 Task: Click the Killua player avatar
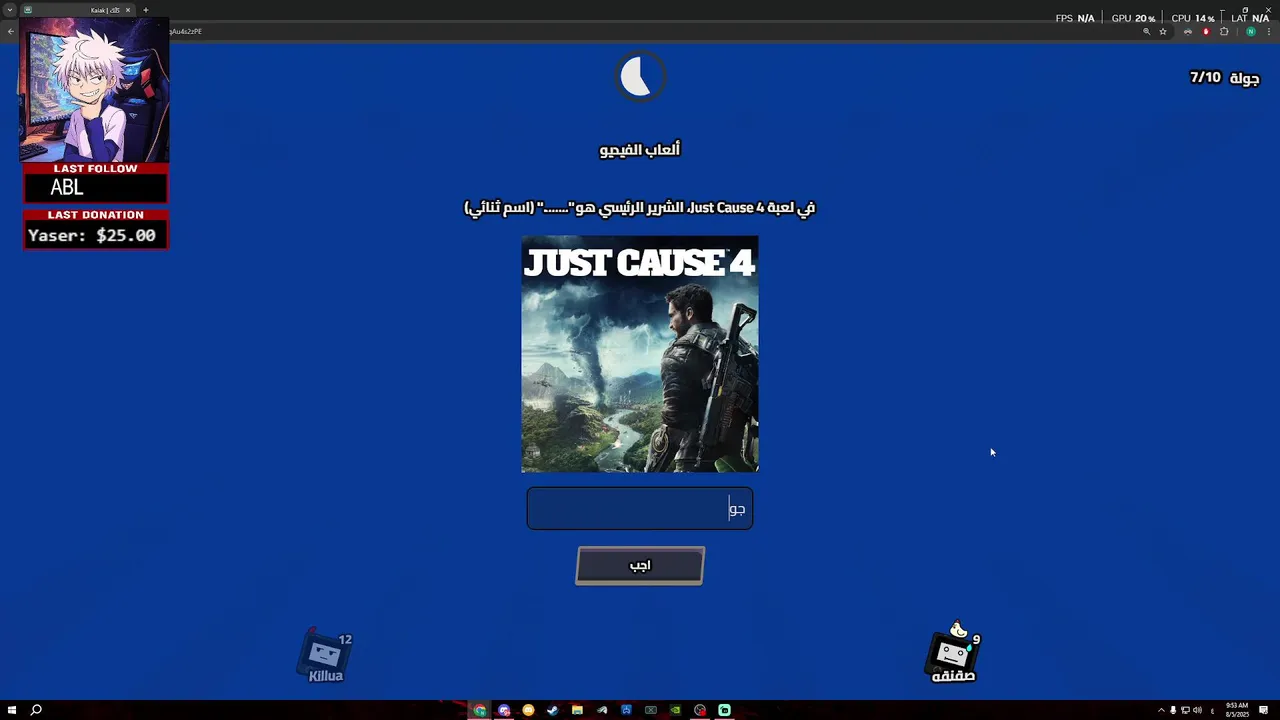(x=326, y=657)
